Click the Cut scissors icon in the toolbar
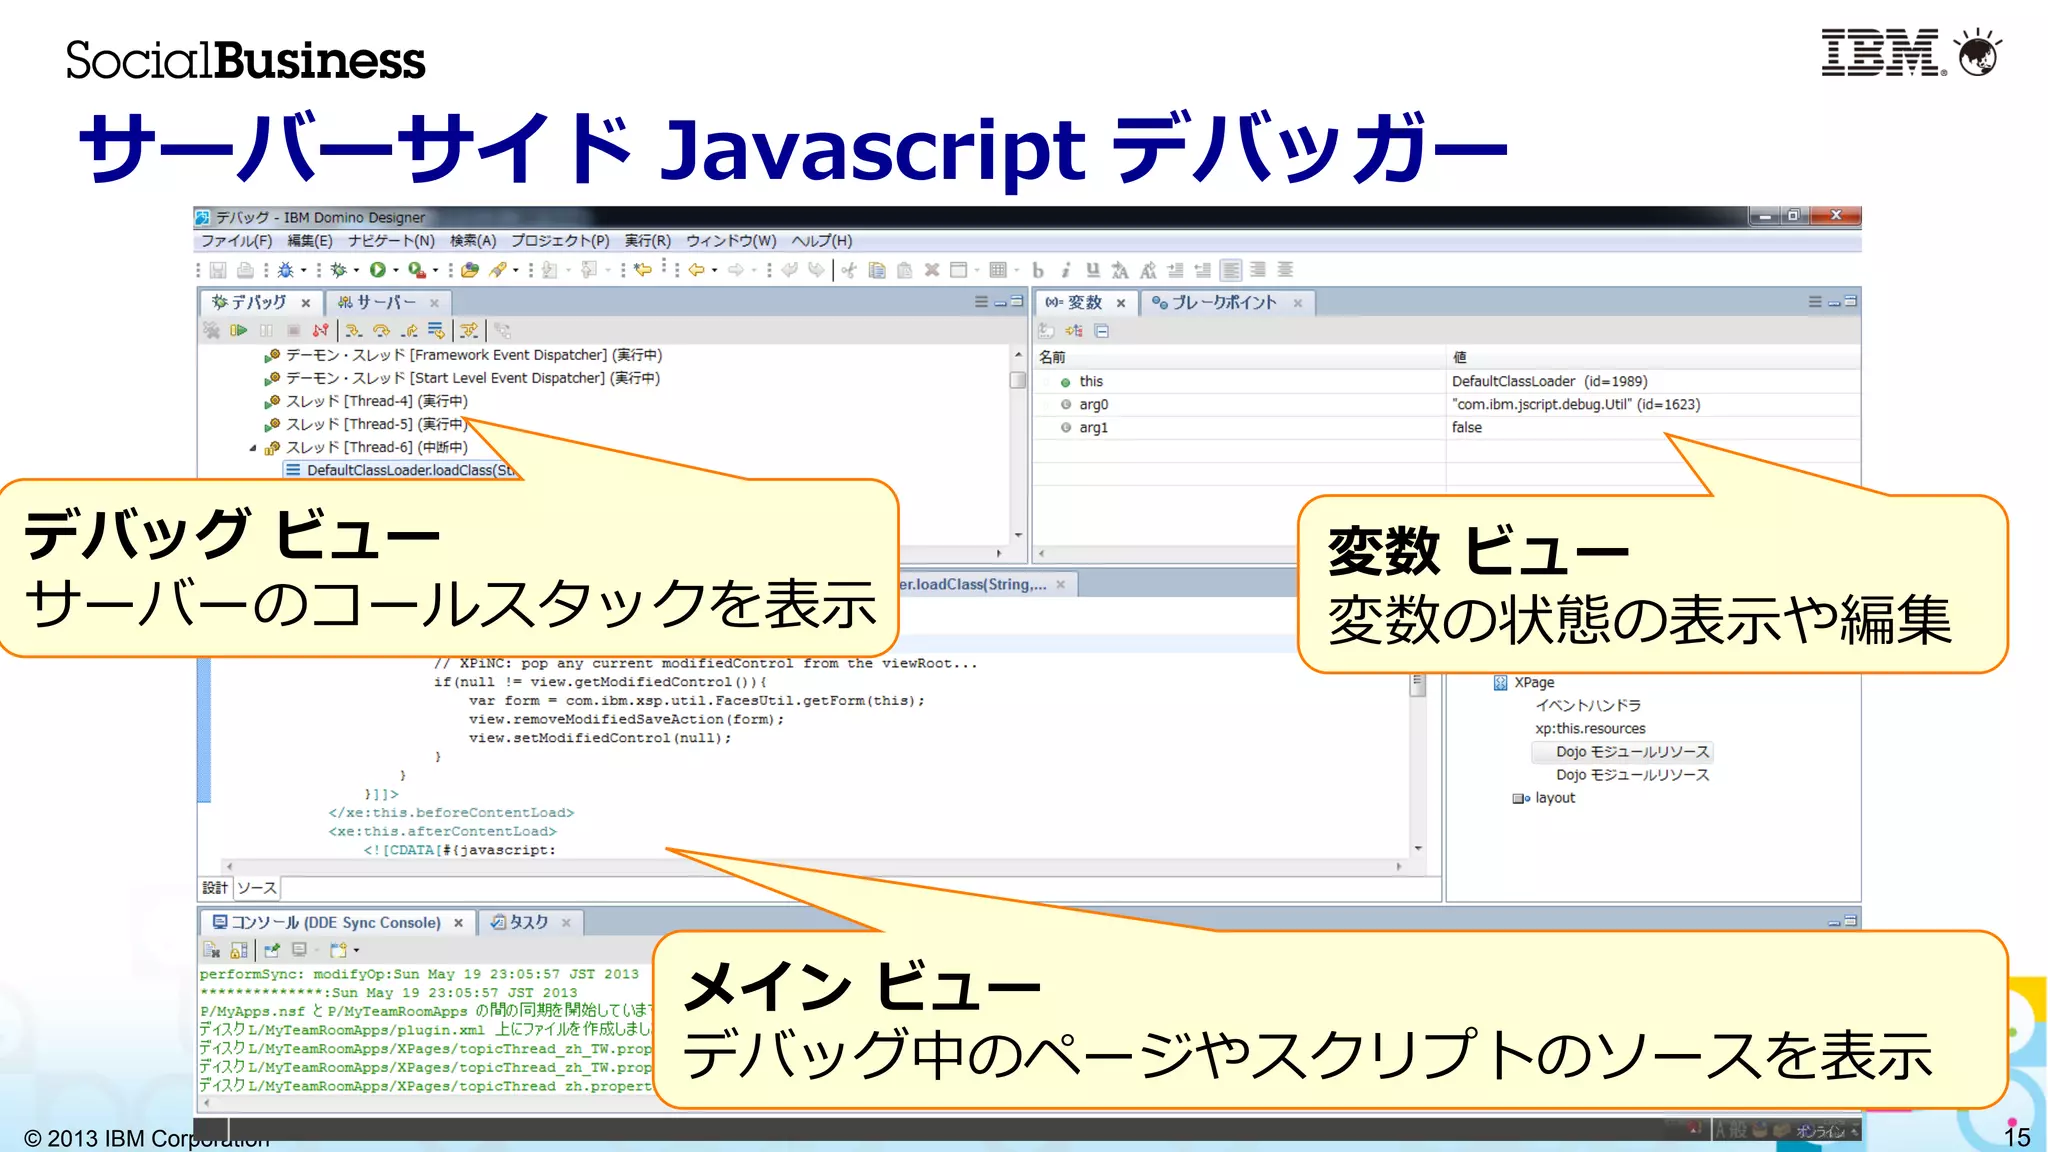 coord(849,270)
